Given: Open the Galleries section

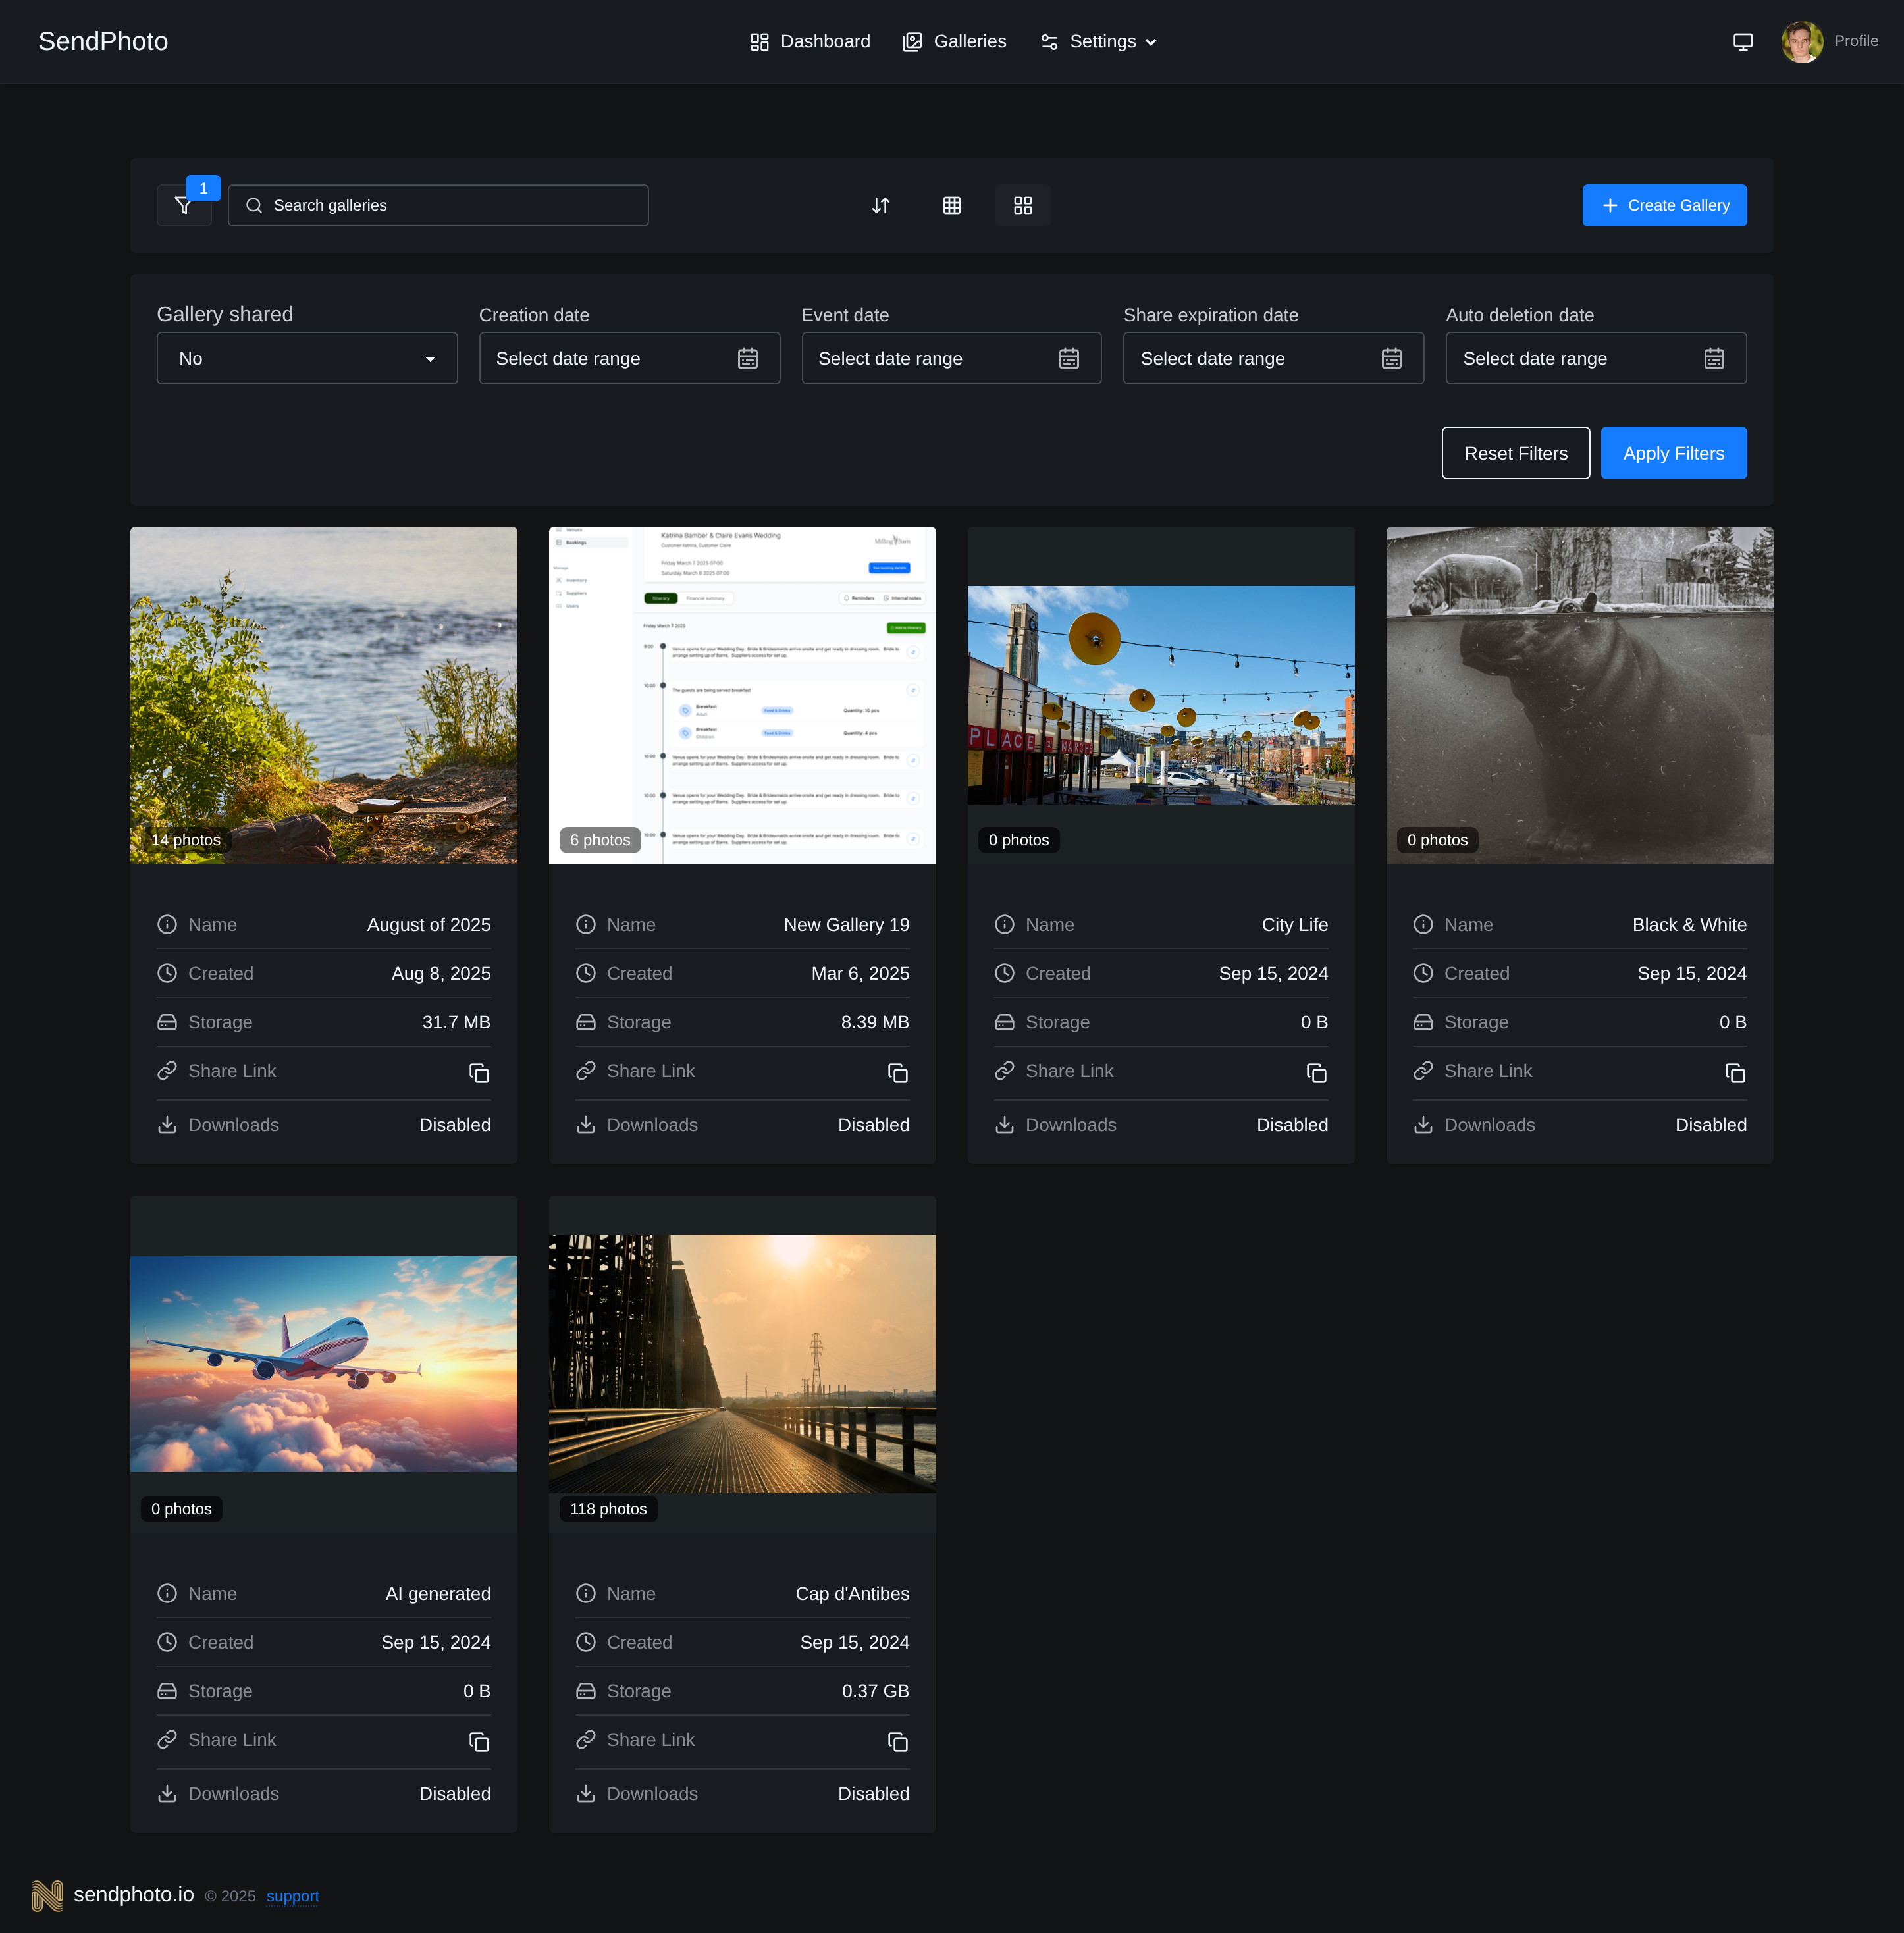Looking at the screenshot, I should tap(953, 41).
